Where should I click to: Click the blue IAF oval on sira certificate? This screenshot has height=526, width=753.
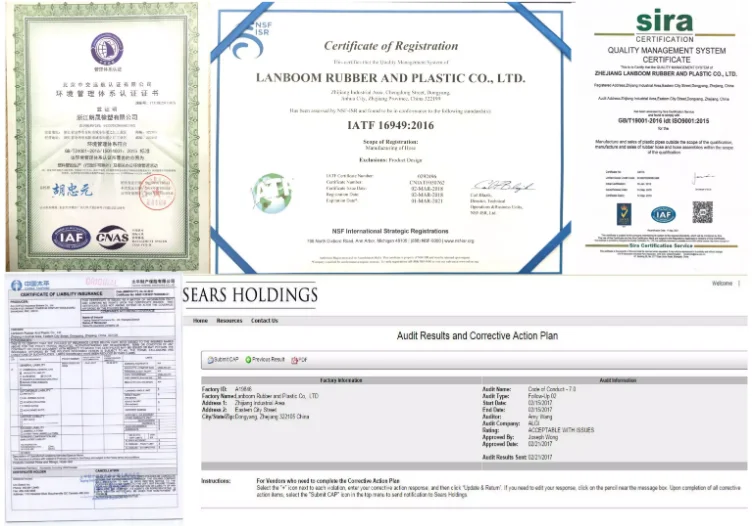tap(663, 214)
